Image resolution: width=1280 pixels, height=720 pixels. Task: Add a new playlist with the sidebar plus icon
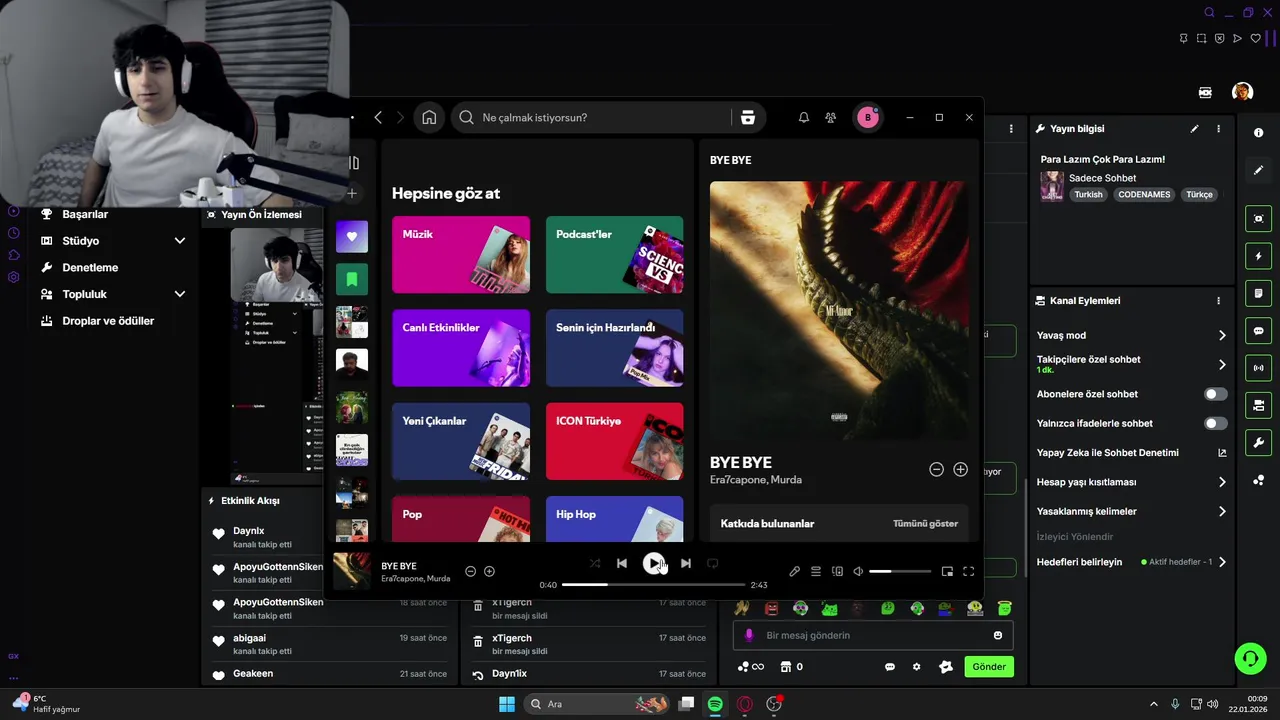click(x=351, y=193)
